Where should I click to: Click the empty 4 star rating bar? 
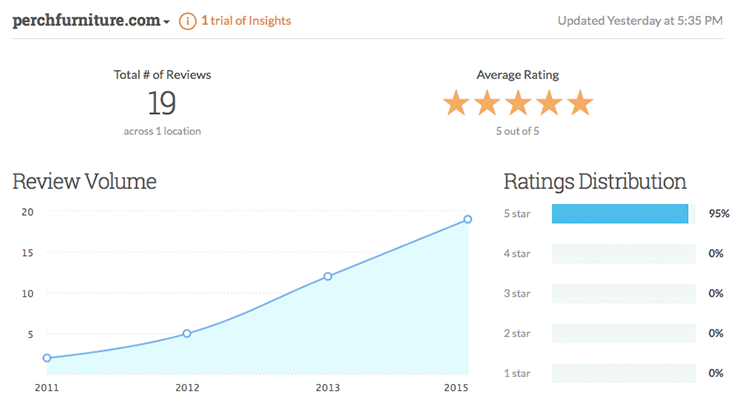click(623, 254)
